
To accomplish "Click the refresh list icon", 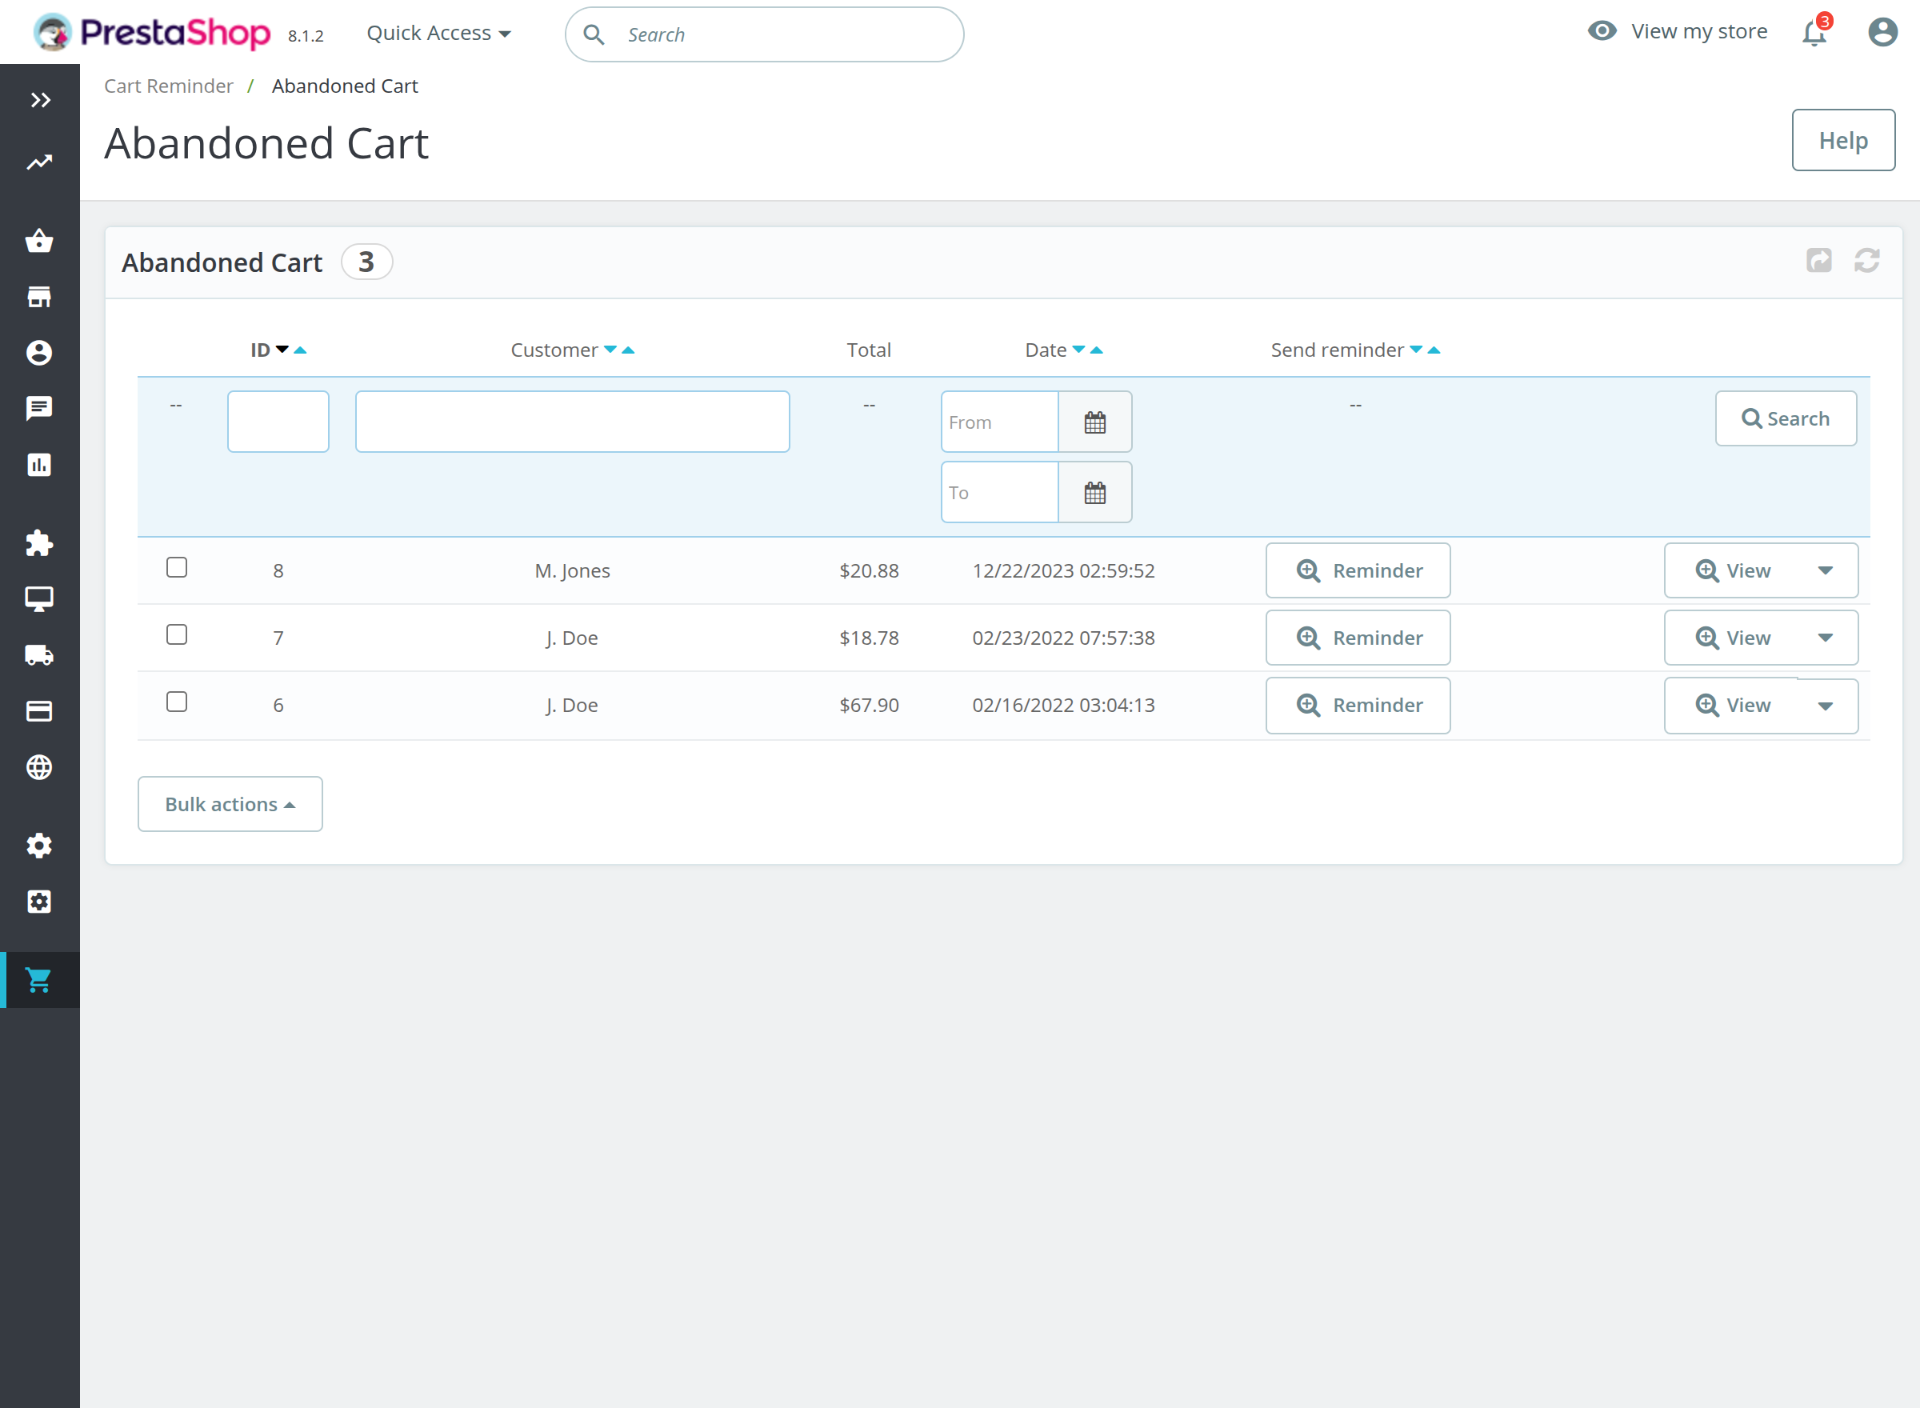I will point(1866,261).
